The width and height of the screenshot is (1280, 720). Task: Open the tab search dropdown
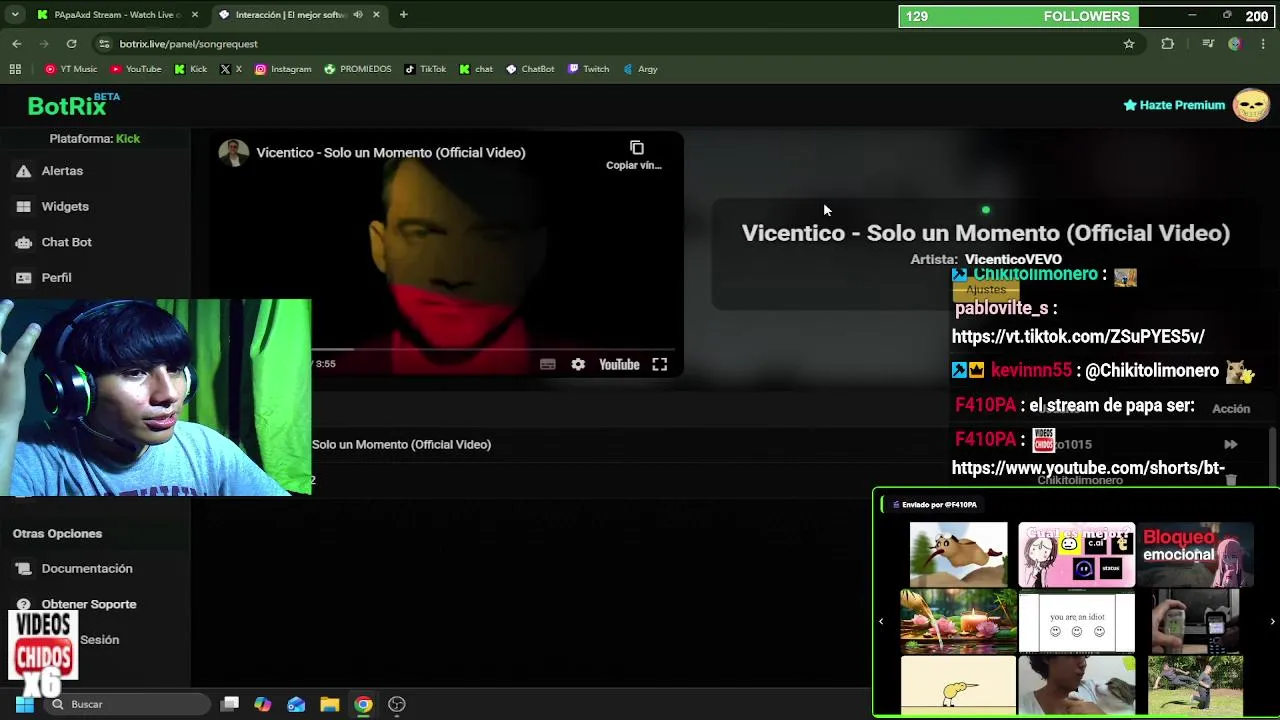click(15, 15)
